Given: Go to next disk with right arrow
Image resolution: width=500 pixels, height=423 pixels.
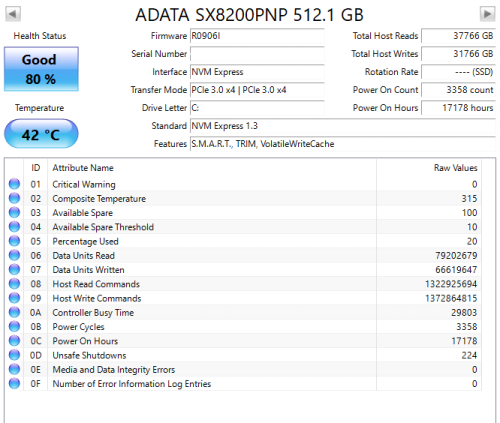Looking at the screenshot, I should (x=487, y=14).
